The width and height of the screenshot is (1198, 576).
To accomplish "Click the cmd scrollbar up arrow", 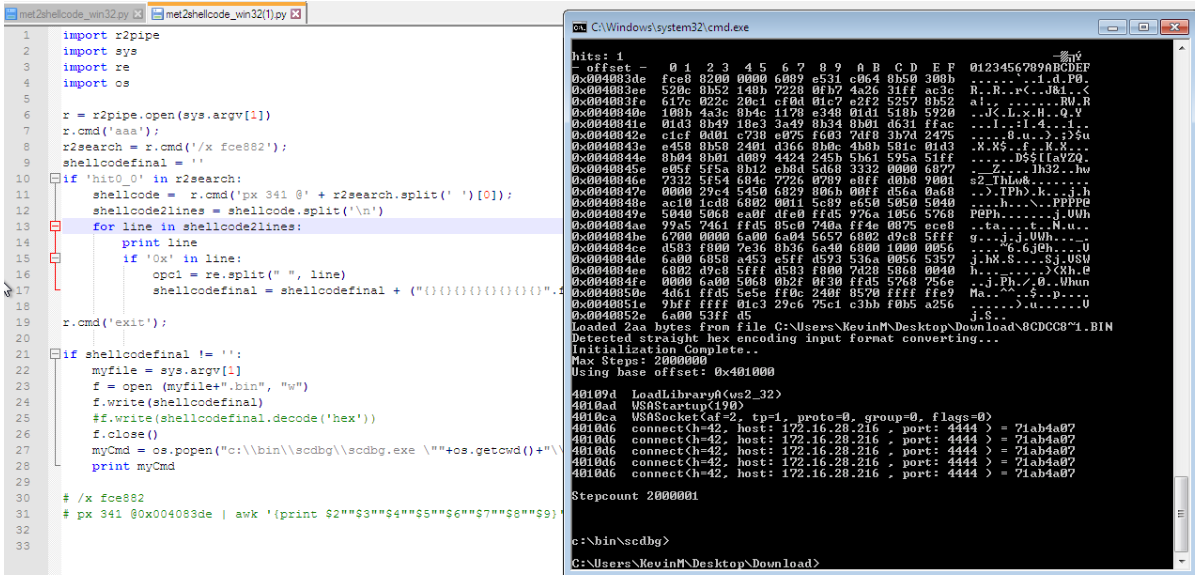I will [x=1182, y=50].
